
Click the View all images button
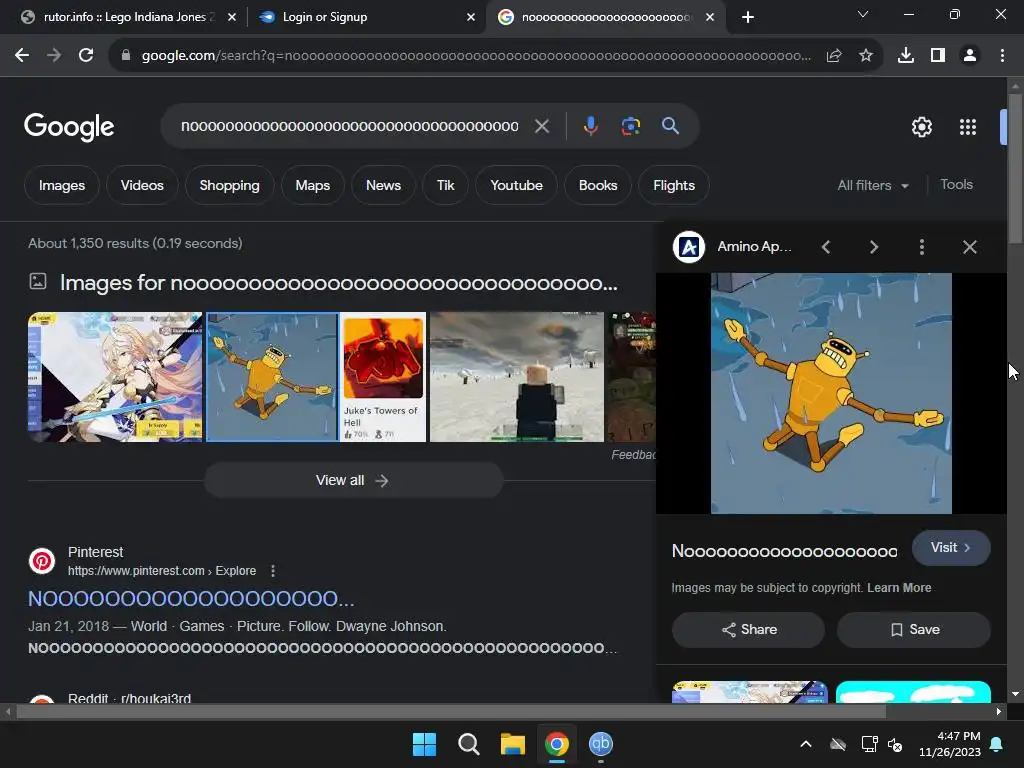[353, 481]
